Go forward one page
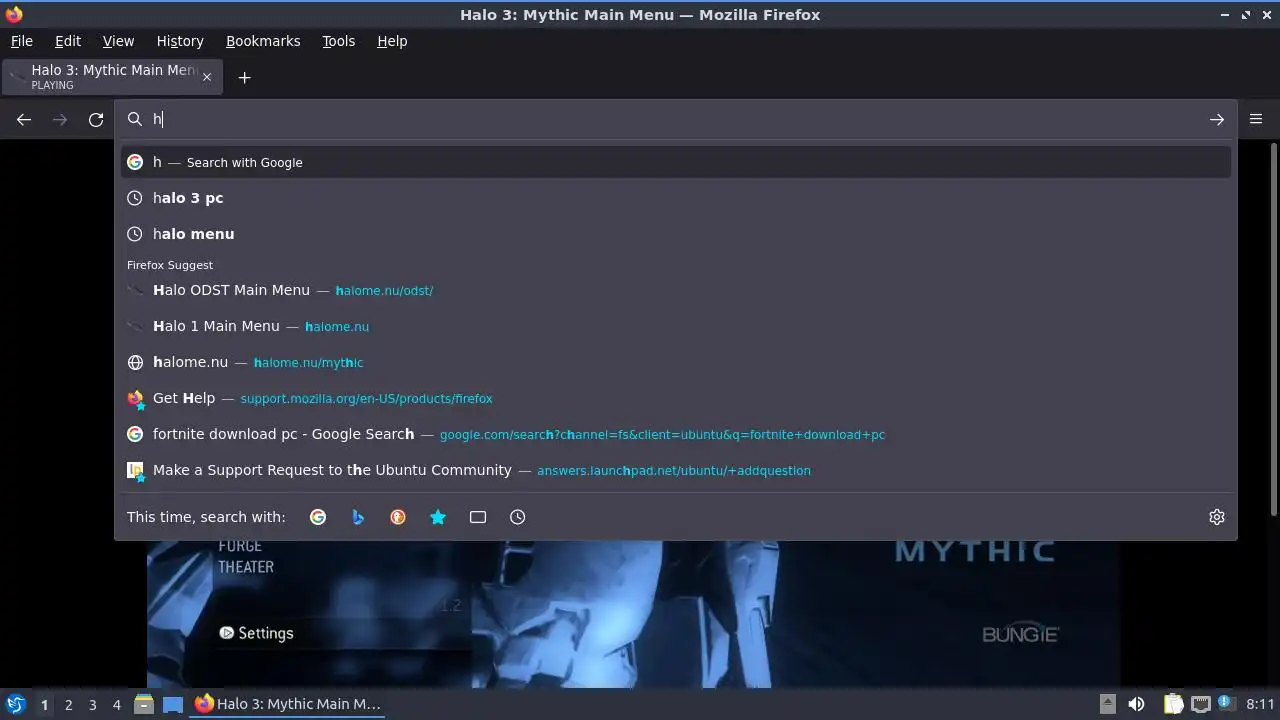 tap(60, 120)
